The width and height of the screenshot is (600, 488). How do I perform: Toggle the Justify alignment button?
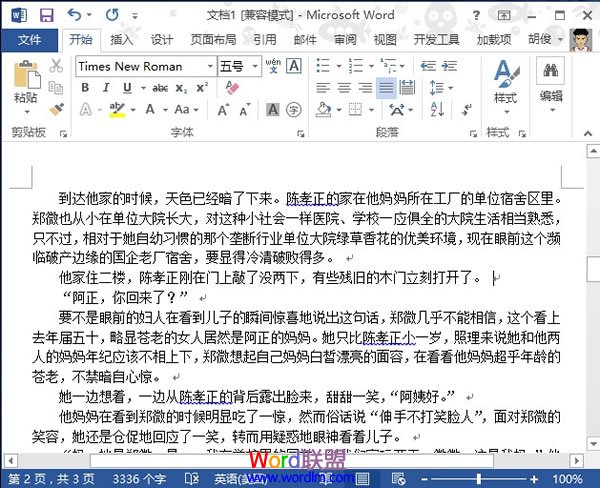coord(386,88)
